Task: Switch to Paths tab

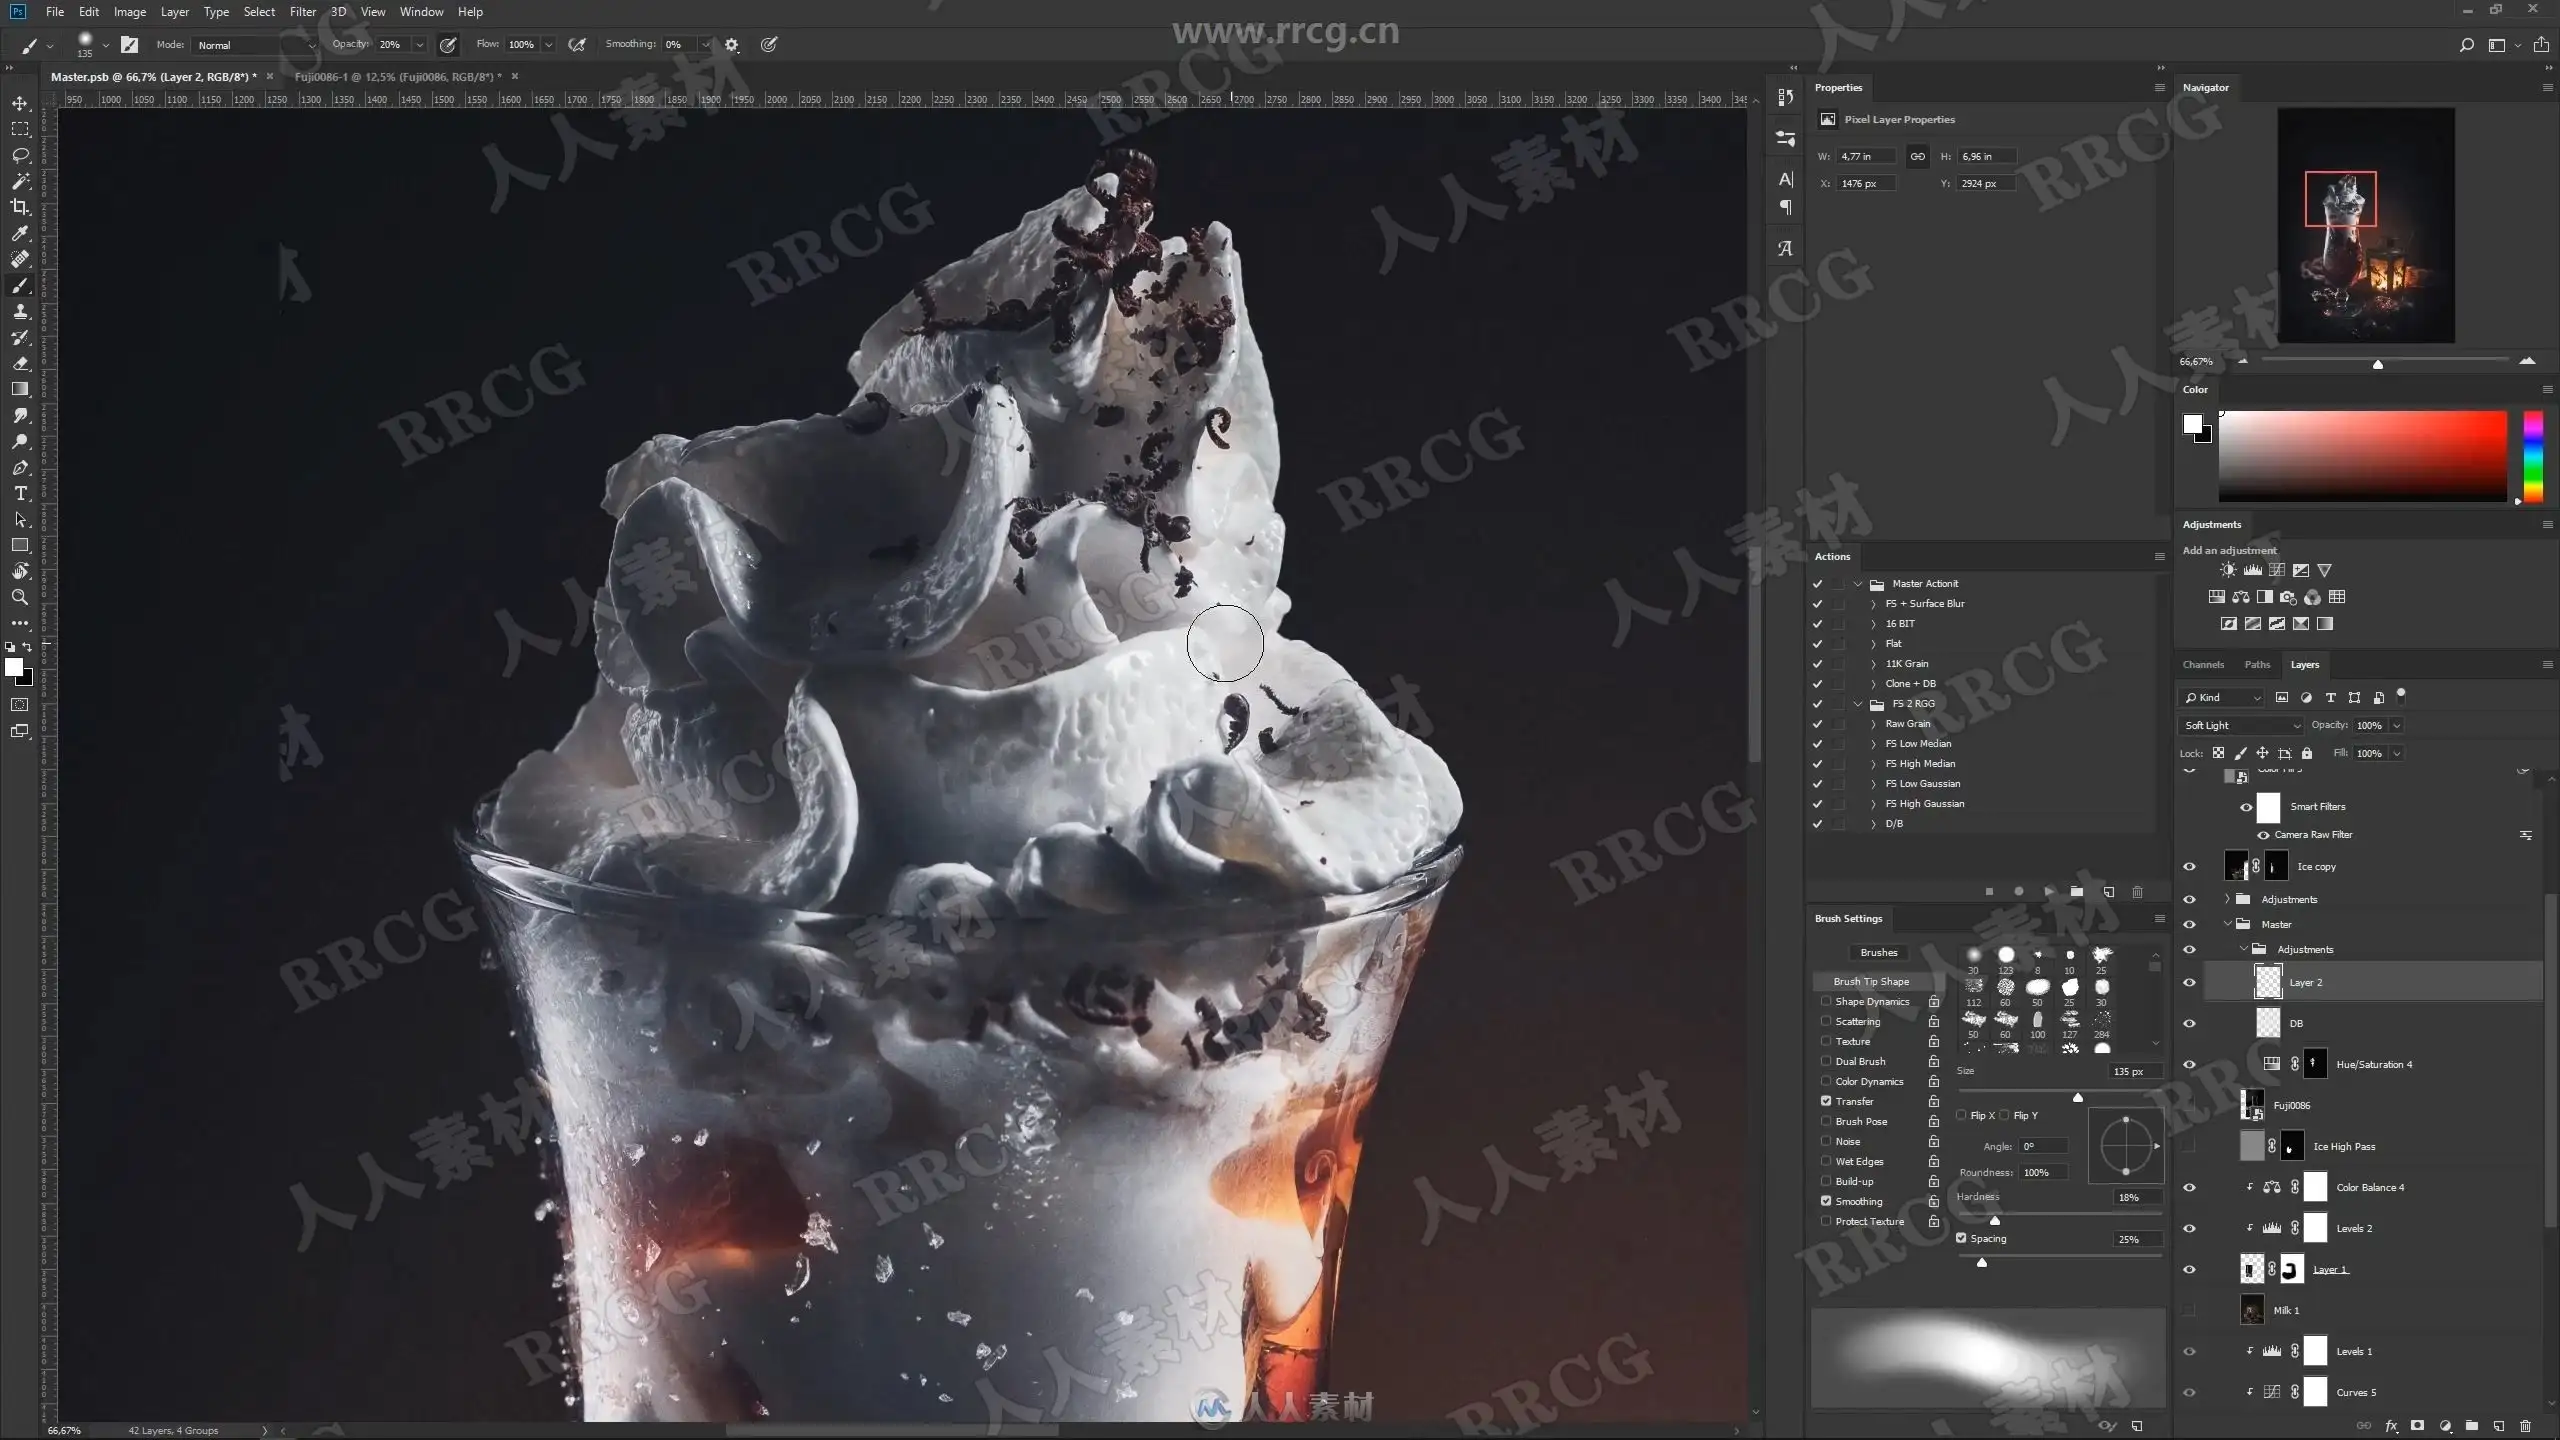Action: click(x=2257, y=665)
